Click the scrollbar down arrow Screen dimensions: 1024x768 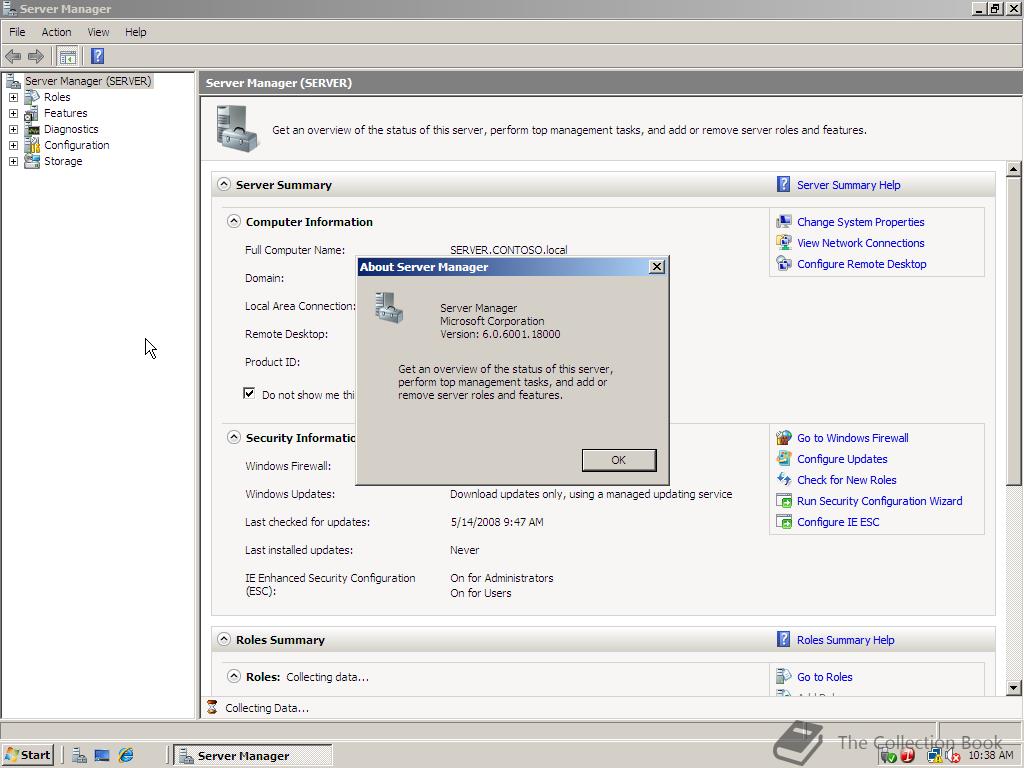pyautogui.click(x=1014, y=687)
